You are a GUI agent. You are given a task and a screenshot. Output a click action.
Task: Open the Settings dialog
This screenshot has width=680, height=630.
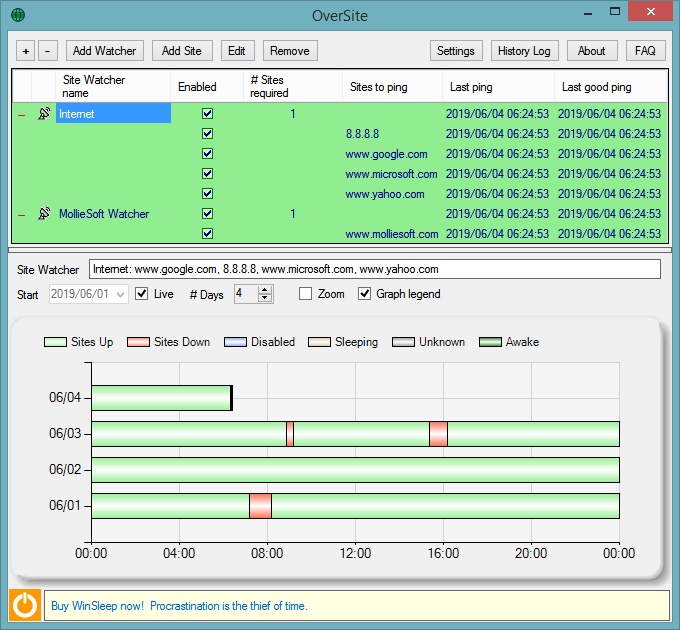tap(456, 51)
